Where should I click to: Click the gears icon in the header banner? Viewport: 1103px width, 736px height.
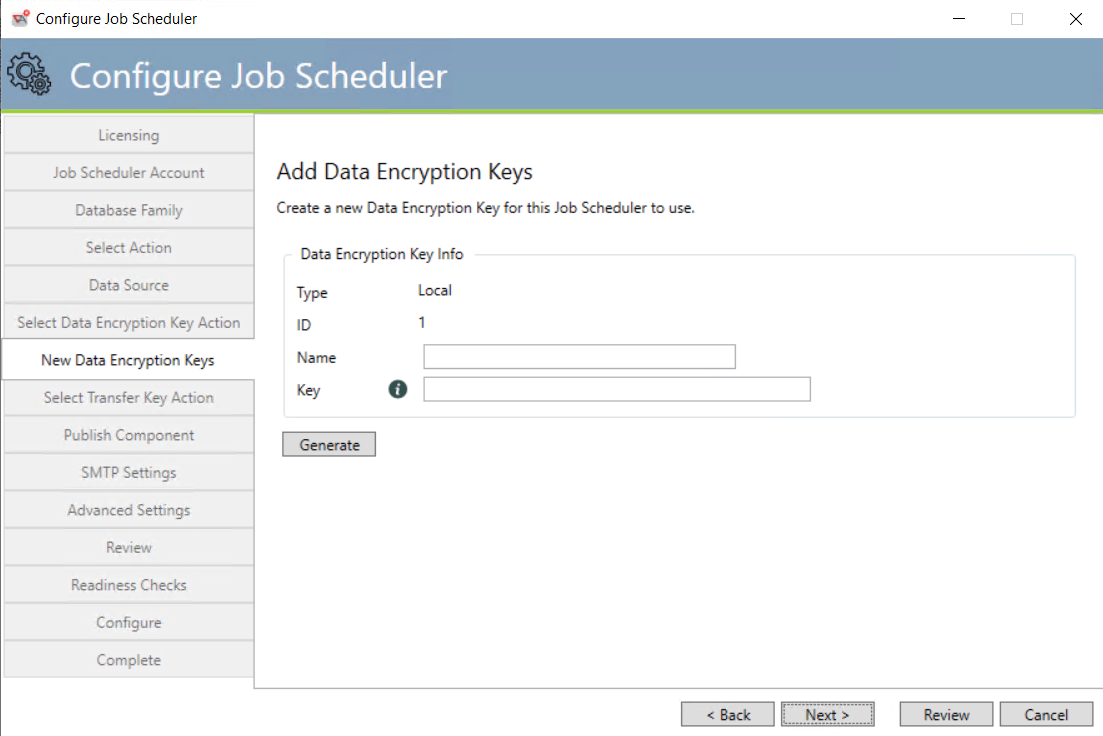click(x=29, y=73)
